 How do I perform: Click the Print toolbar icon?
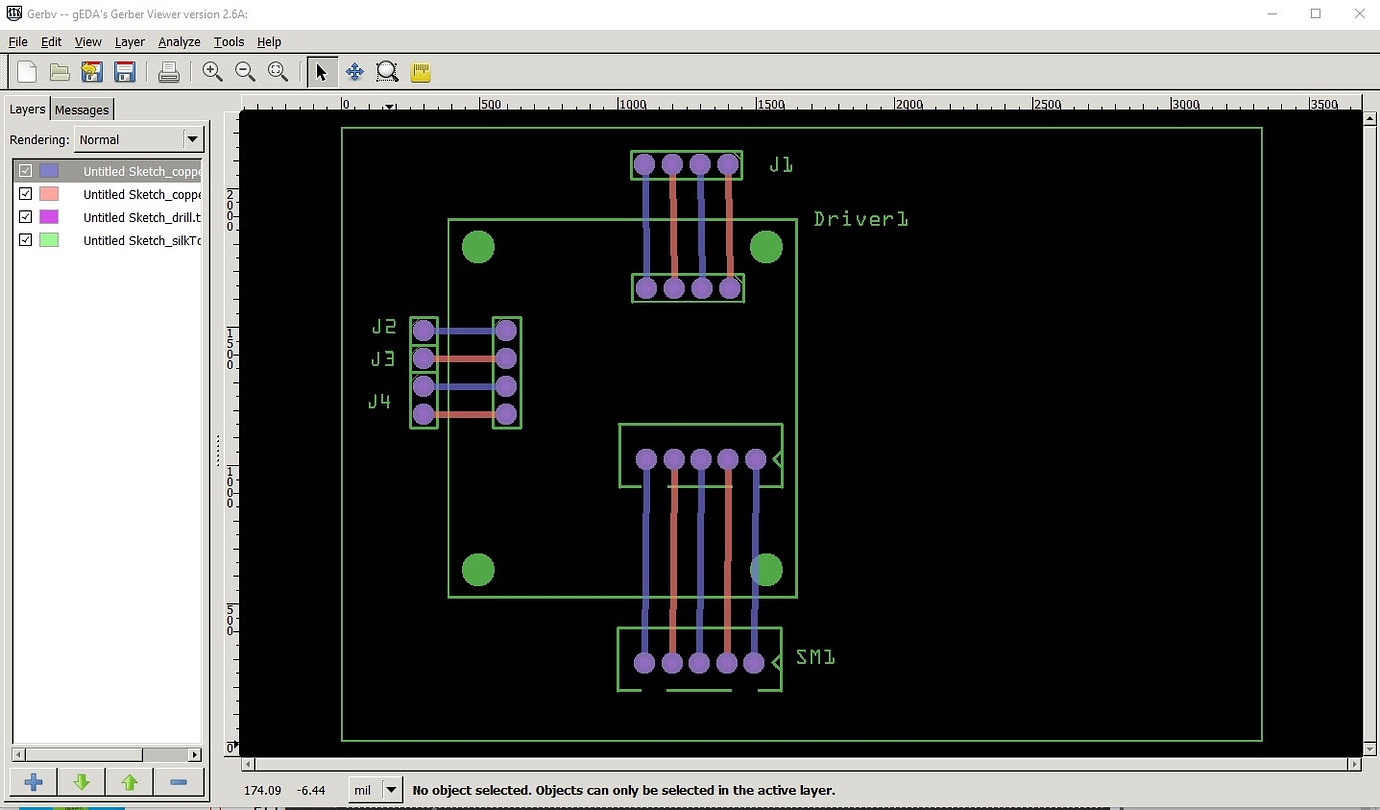pos(169,72)
